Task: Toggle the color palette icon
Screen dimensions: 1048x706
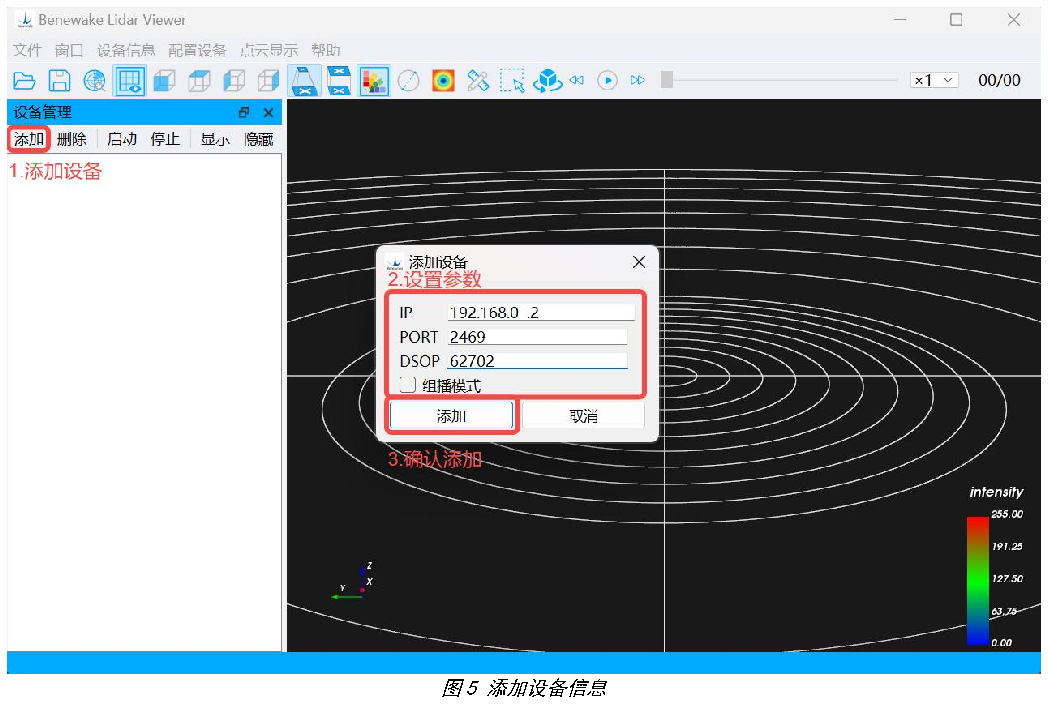Action: (x=374, y=81)
